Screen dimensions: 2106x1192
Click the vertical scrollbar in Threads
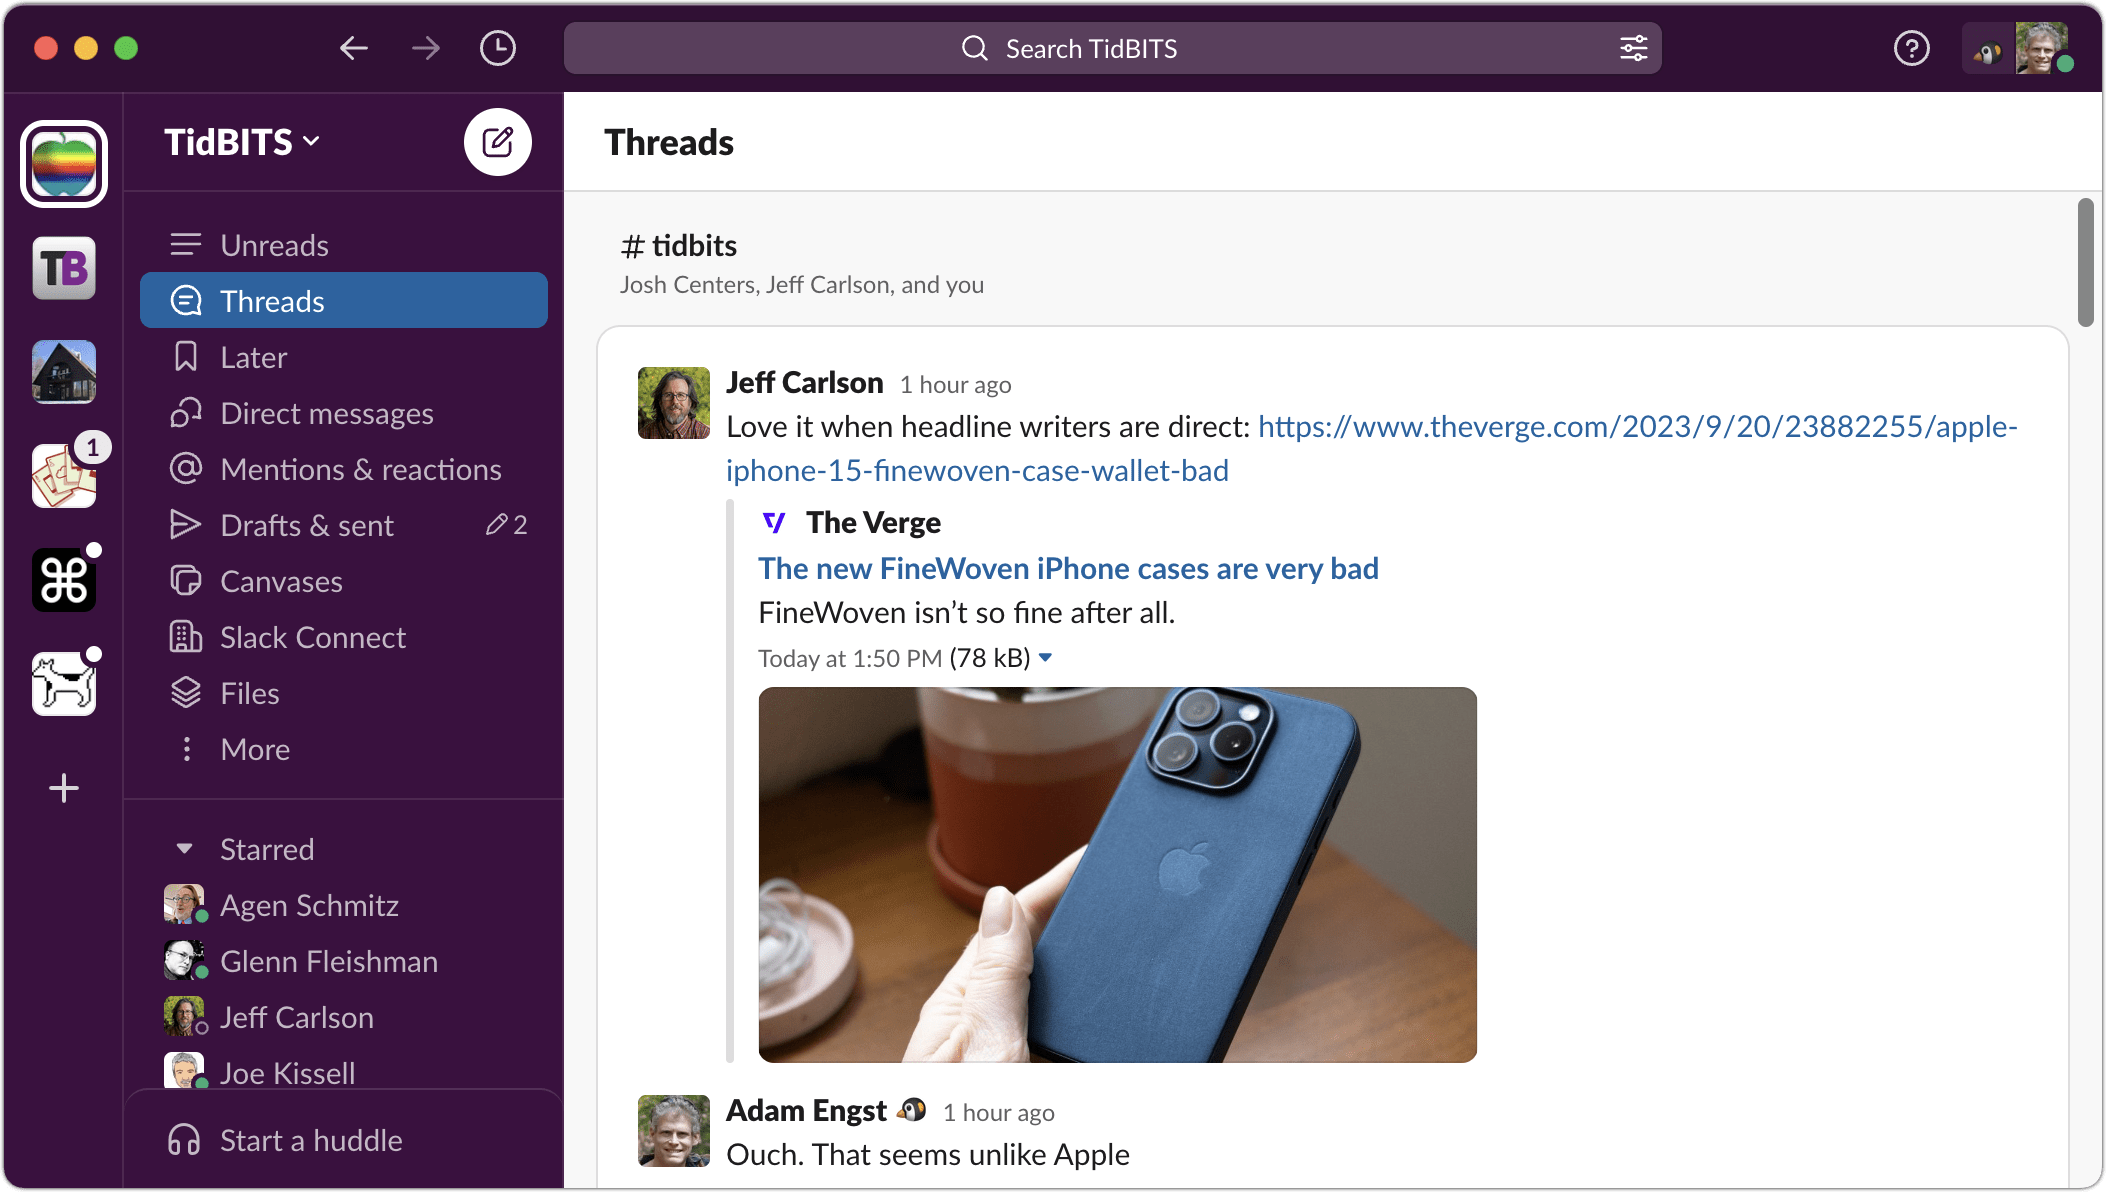pos(2085,262)
